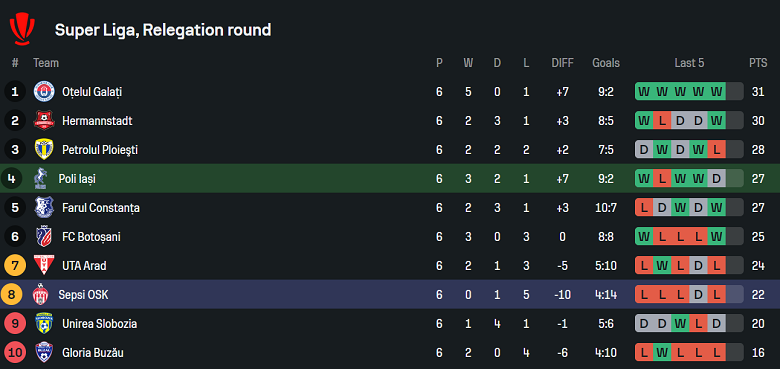Select the Hermannstadt team badge
The width and height of the screenshot is (780, 369).
point(44,121)
